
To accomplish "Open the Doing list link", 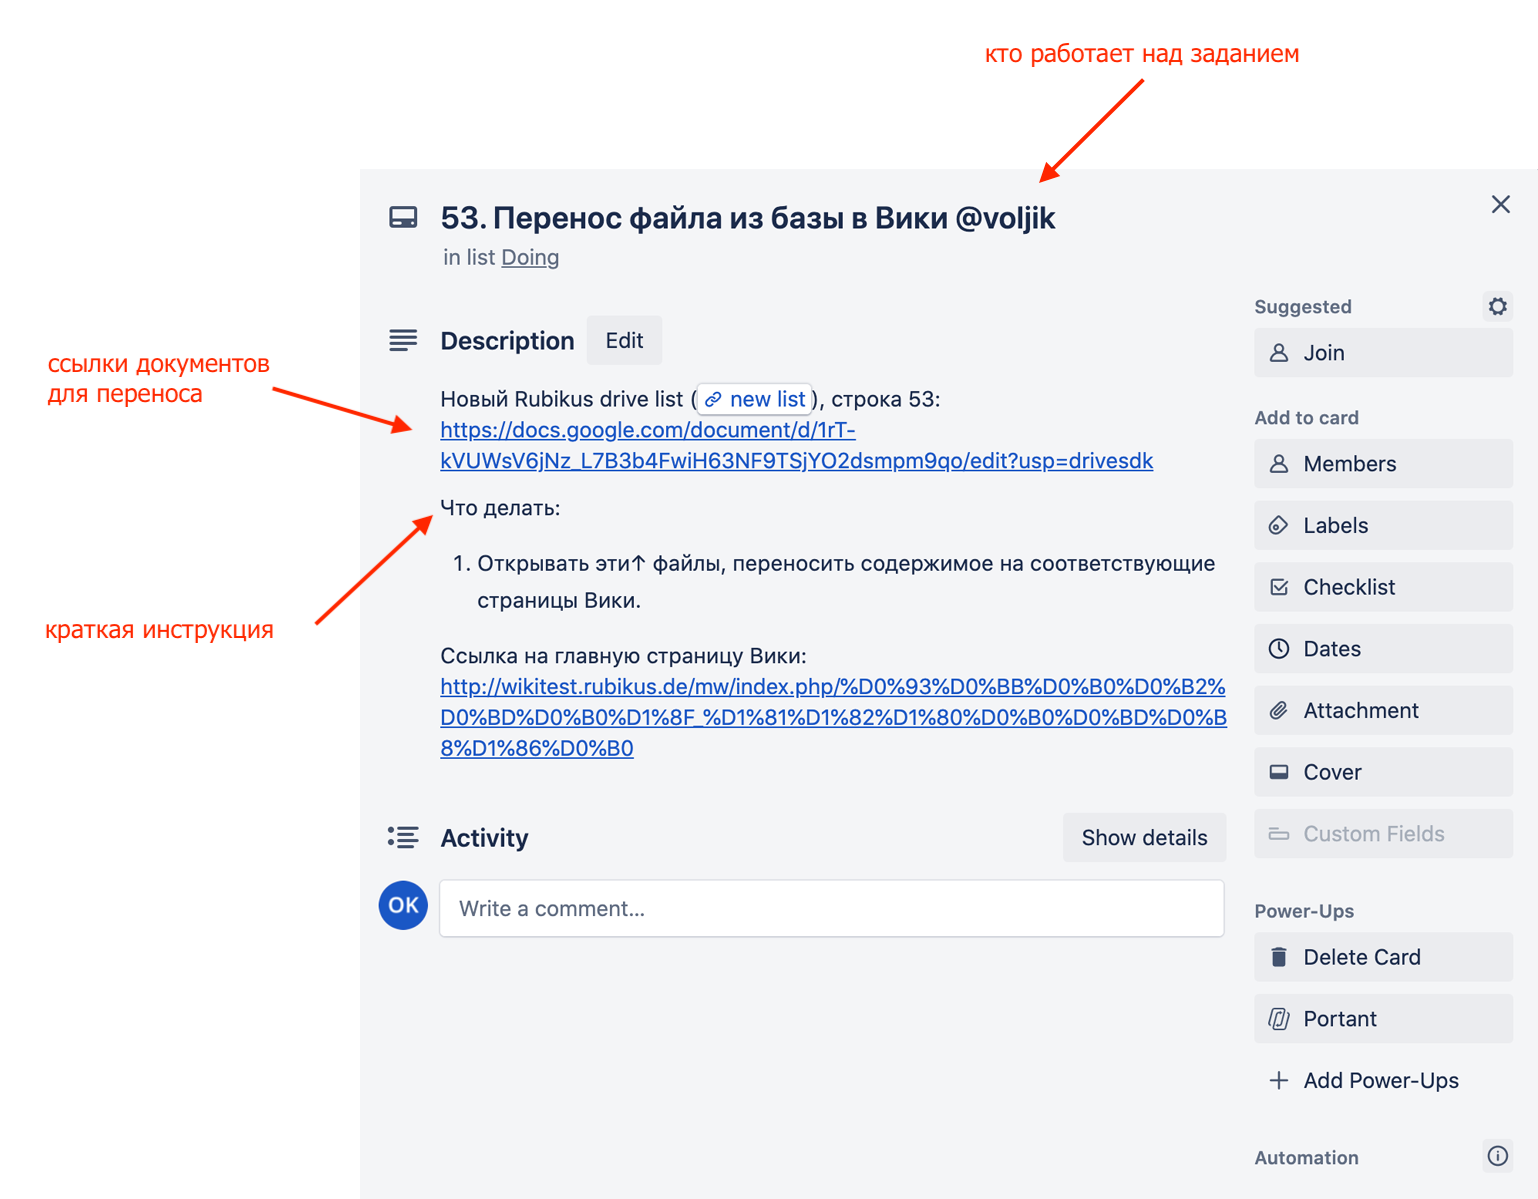I will click(x=530, y=258).
